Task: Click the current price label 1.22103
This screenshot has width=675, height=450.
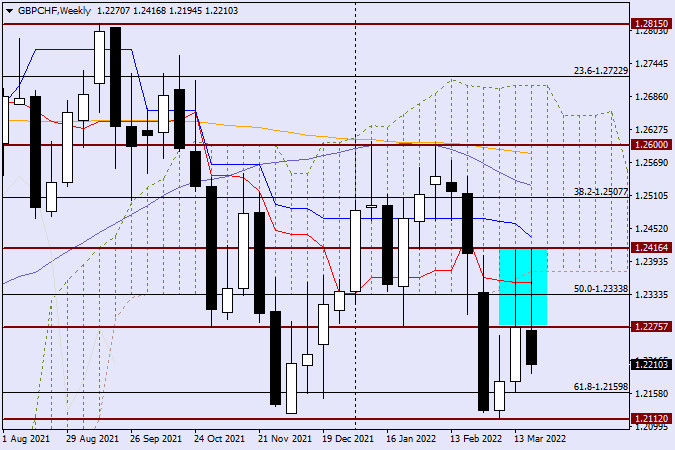Action: click(x=652, y=364)
